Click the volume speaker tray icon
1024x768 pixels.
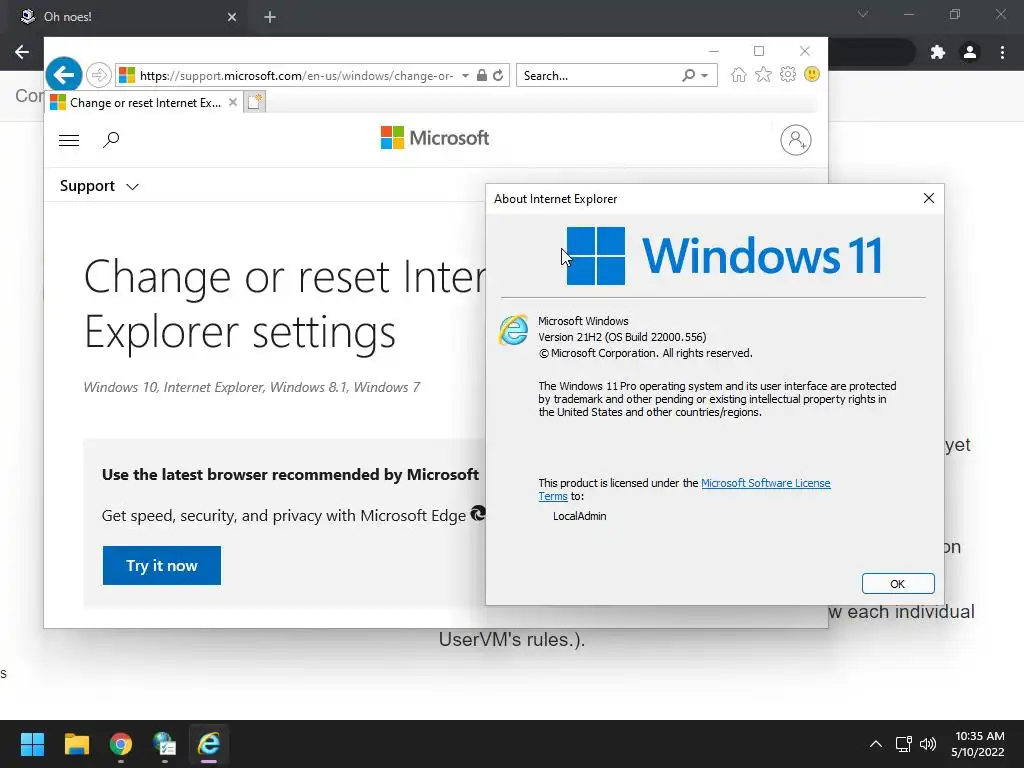coord(927,744)
